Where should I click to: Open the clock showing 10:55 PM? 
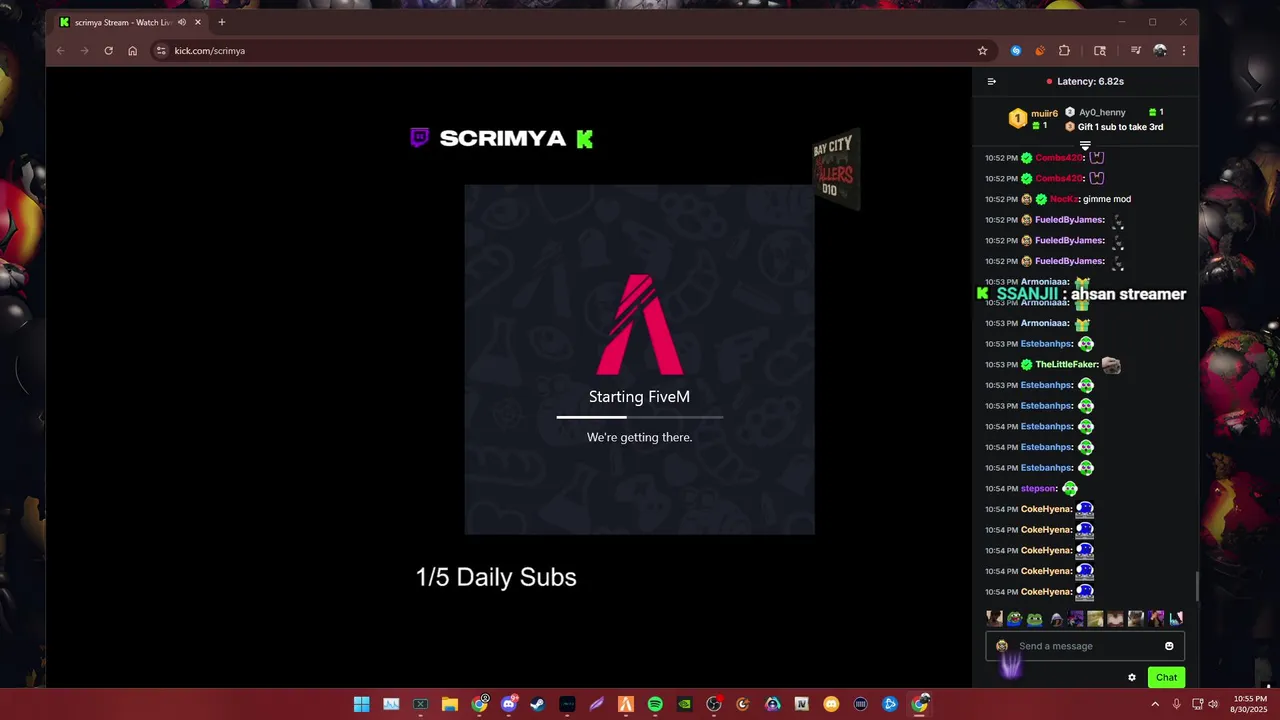click(x=1250, y=704)
